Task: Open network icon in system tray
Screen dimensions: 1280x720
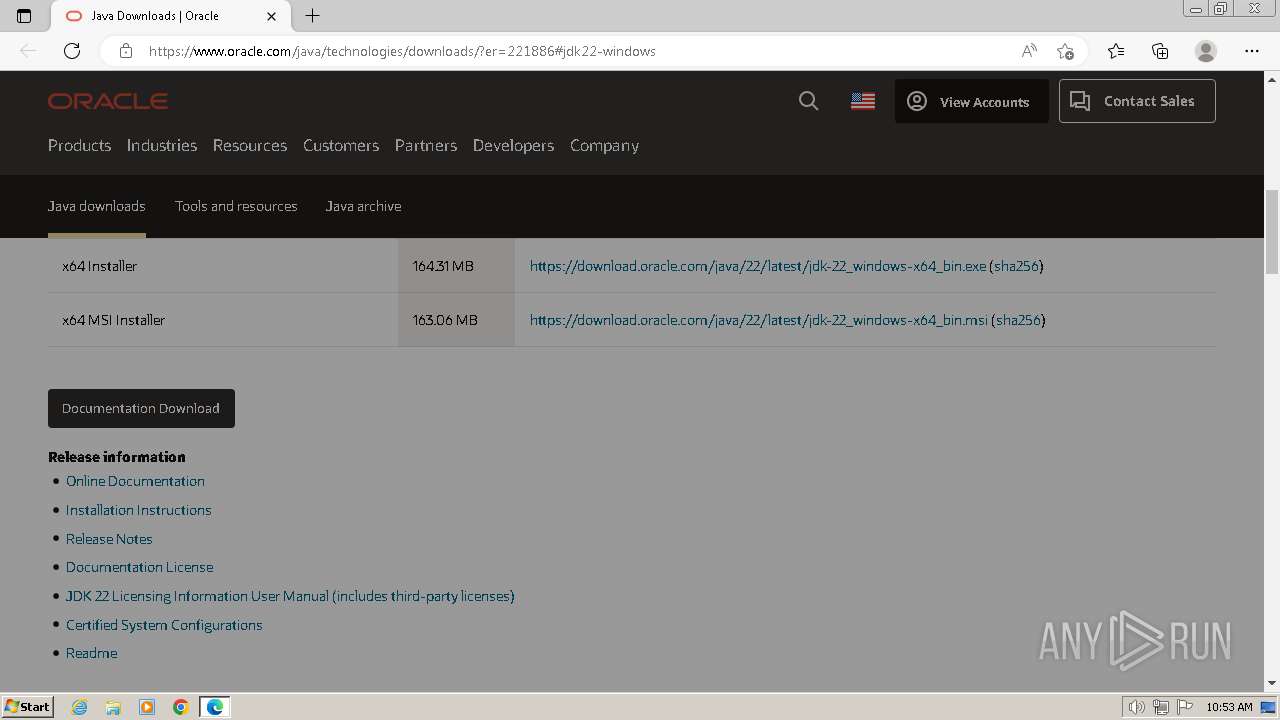Action: pos(1161,707)
